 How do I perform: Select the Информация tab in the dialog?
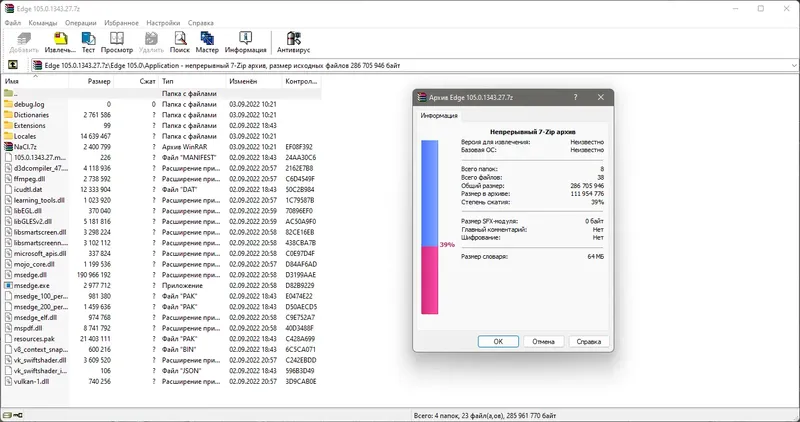[x=439, y=116]
